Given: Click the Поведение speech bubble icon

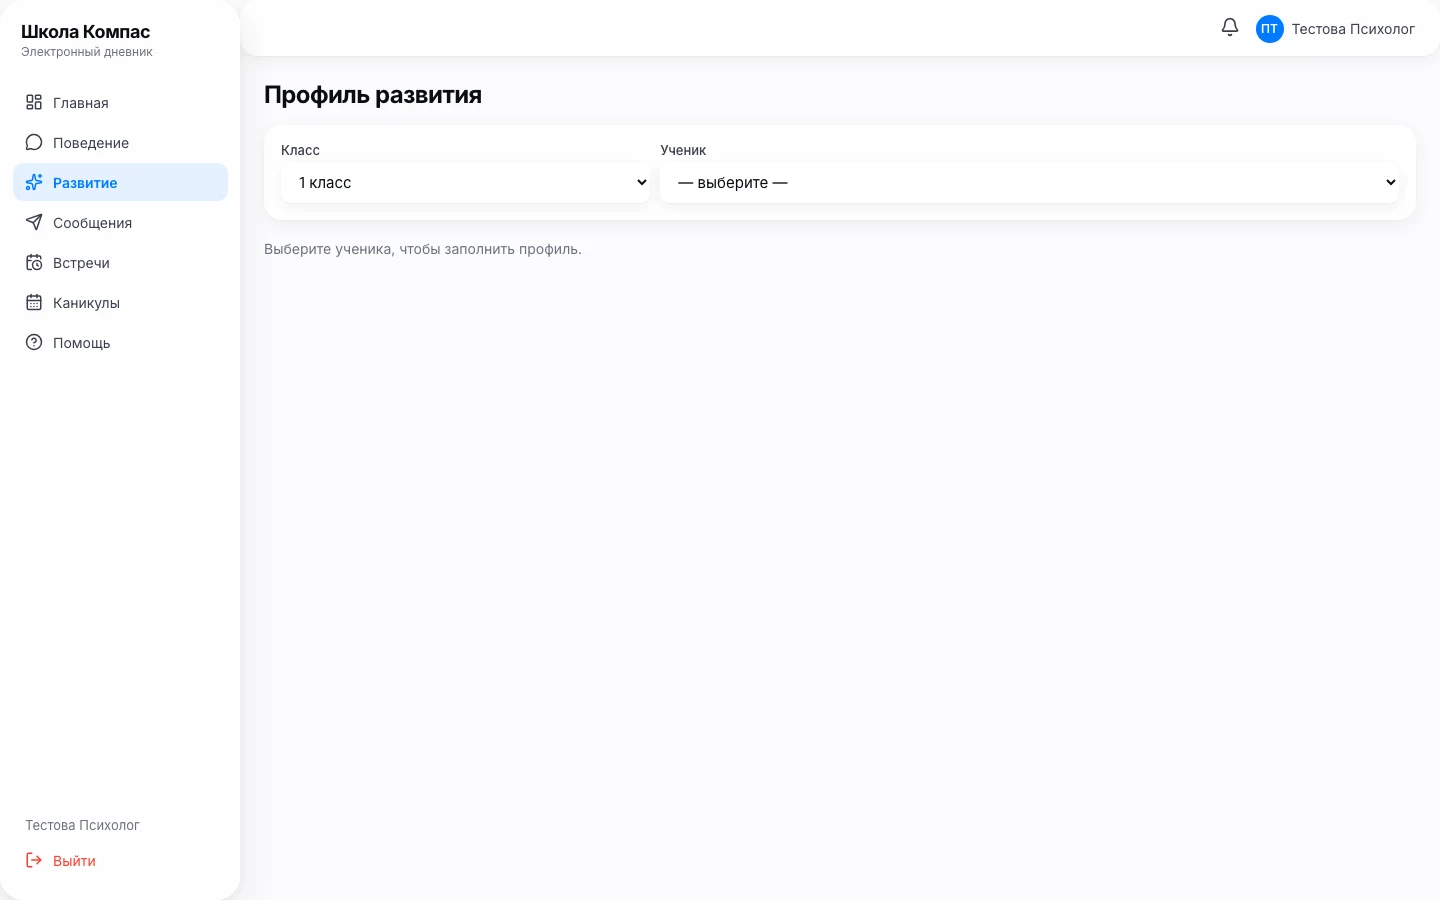Looking at the screenshot, I should click(34, 142).
